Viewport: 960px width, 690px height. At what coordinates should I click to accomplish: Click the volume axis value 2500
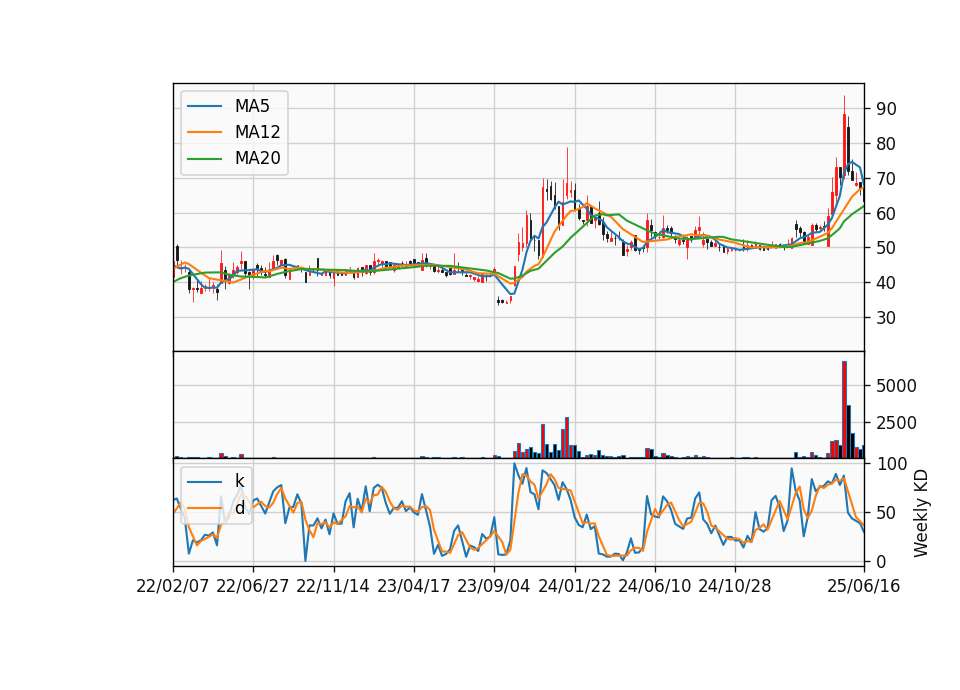coord(896,423)
